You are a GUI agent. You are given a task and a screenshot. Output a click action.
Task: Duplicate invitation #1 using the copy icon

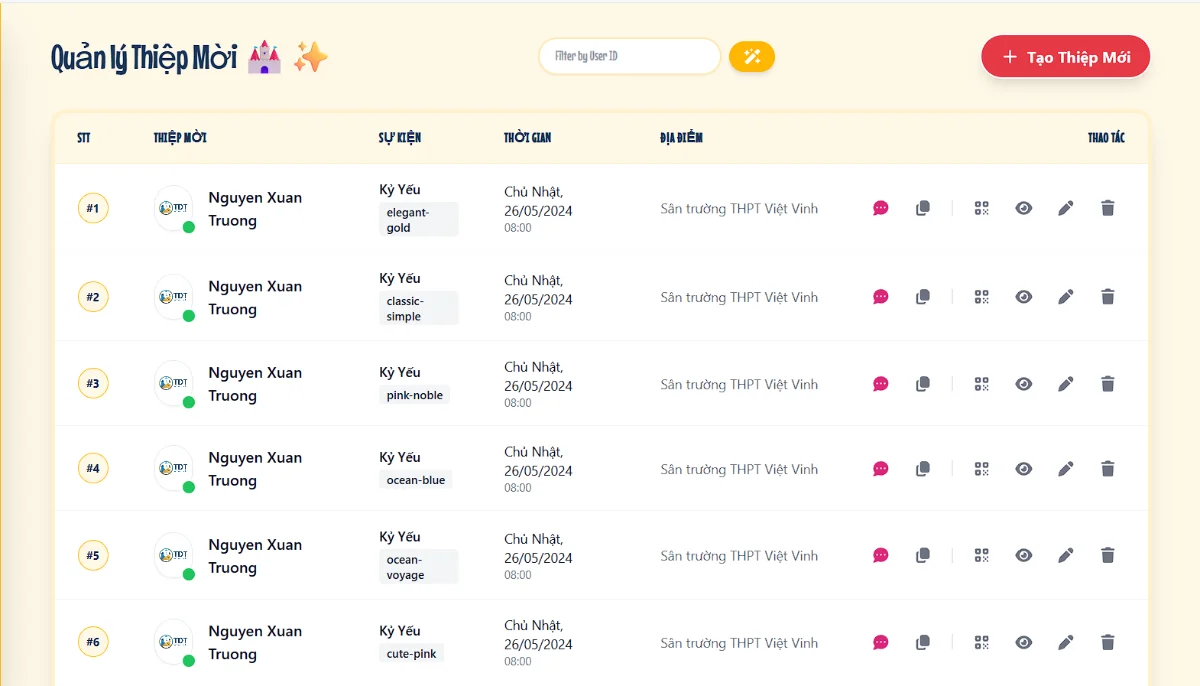pyautogui.click(x=923, y=208)
